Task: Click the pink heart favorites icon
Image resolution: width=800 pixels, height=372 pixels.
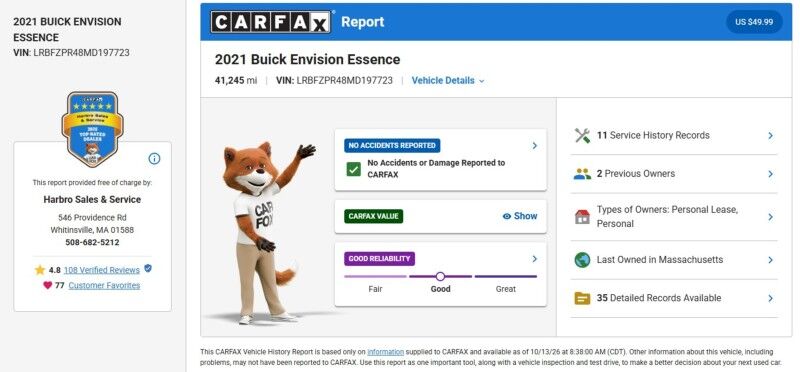Action: tap(47, 285)
